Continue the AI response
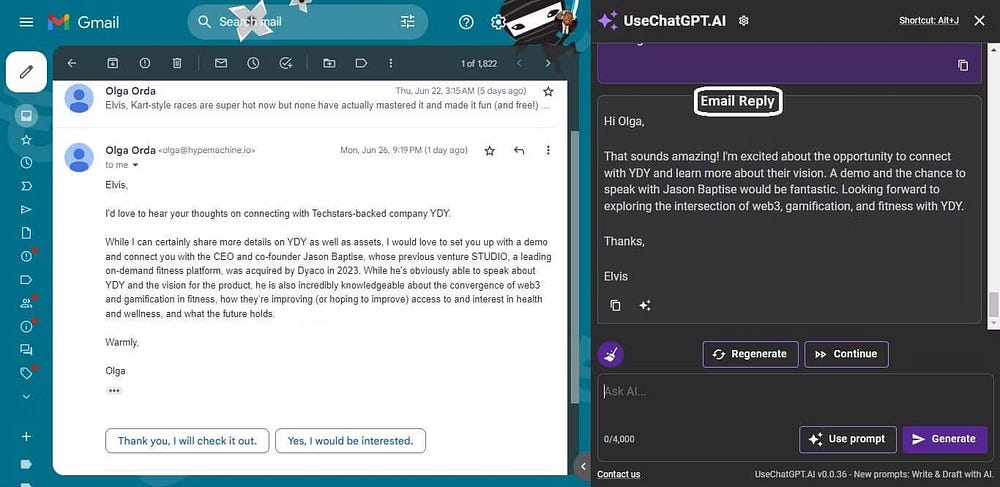1000x487 pixels. click(x=846, y=354)
